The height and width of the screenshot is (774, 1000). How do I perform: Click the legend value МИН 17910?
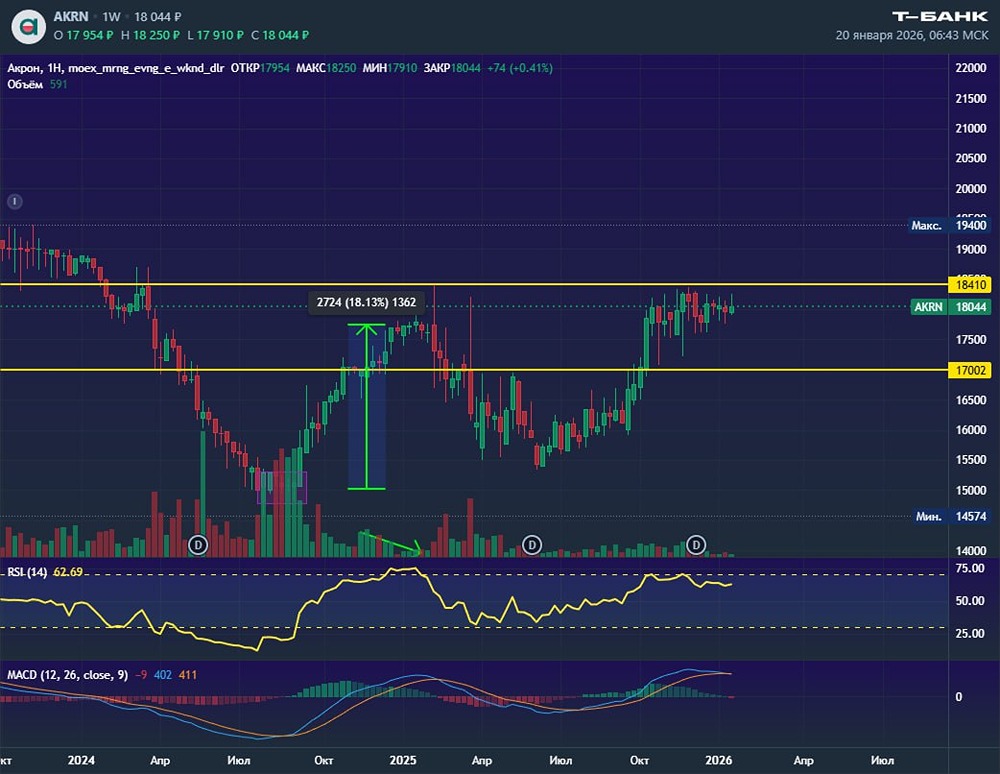[390, 68]
